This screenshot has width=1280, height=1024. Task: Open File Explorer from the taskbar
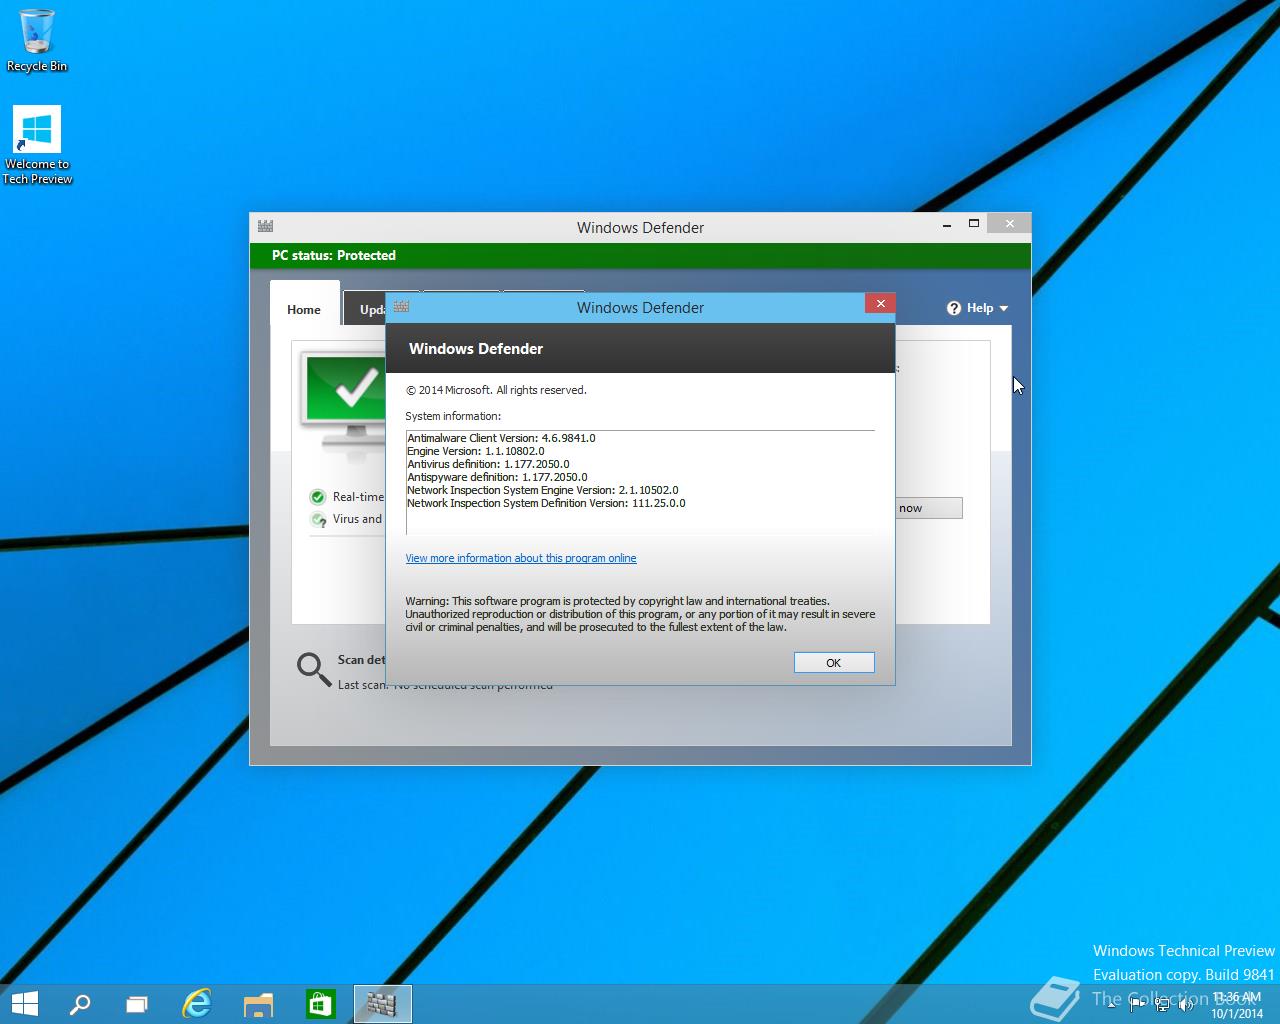258,1004
